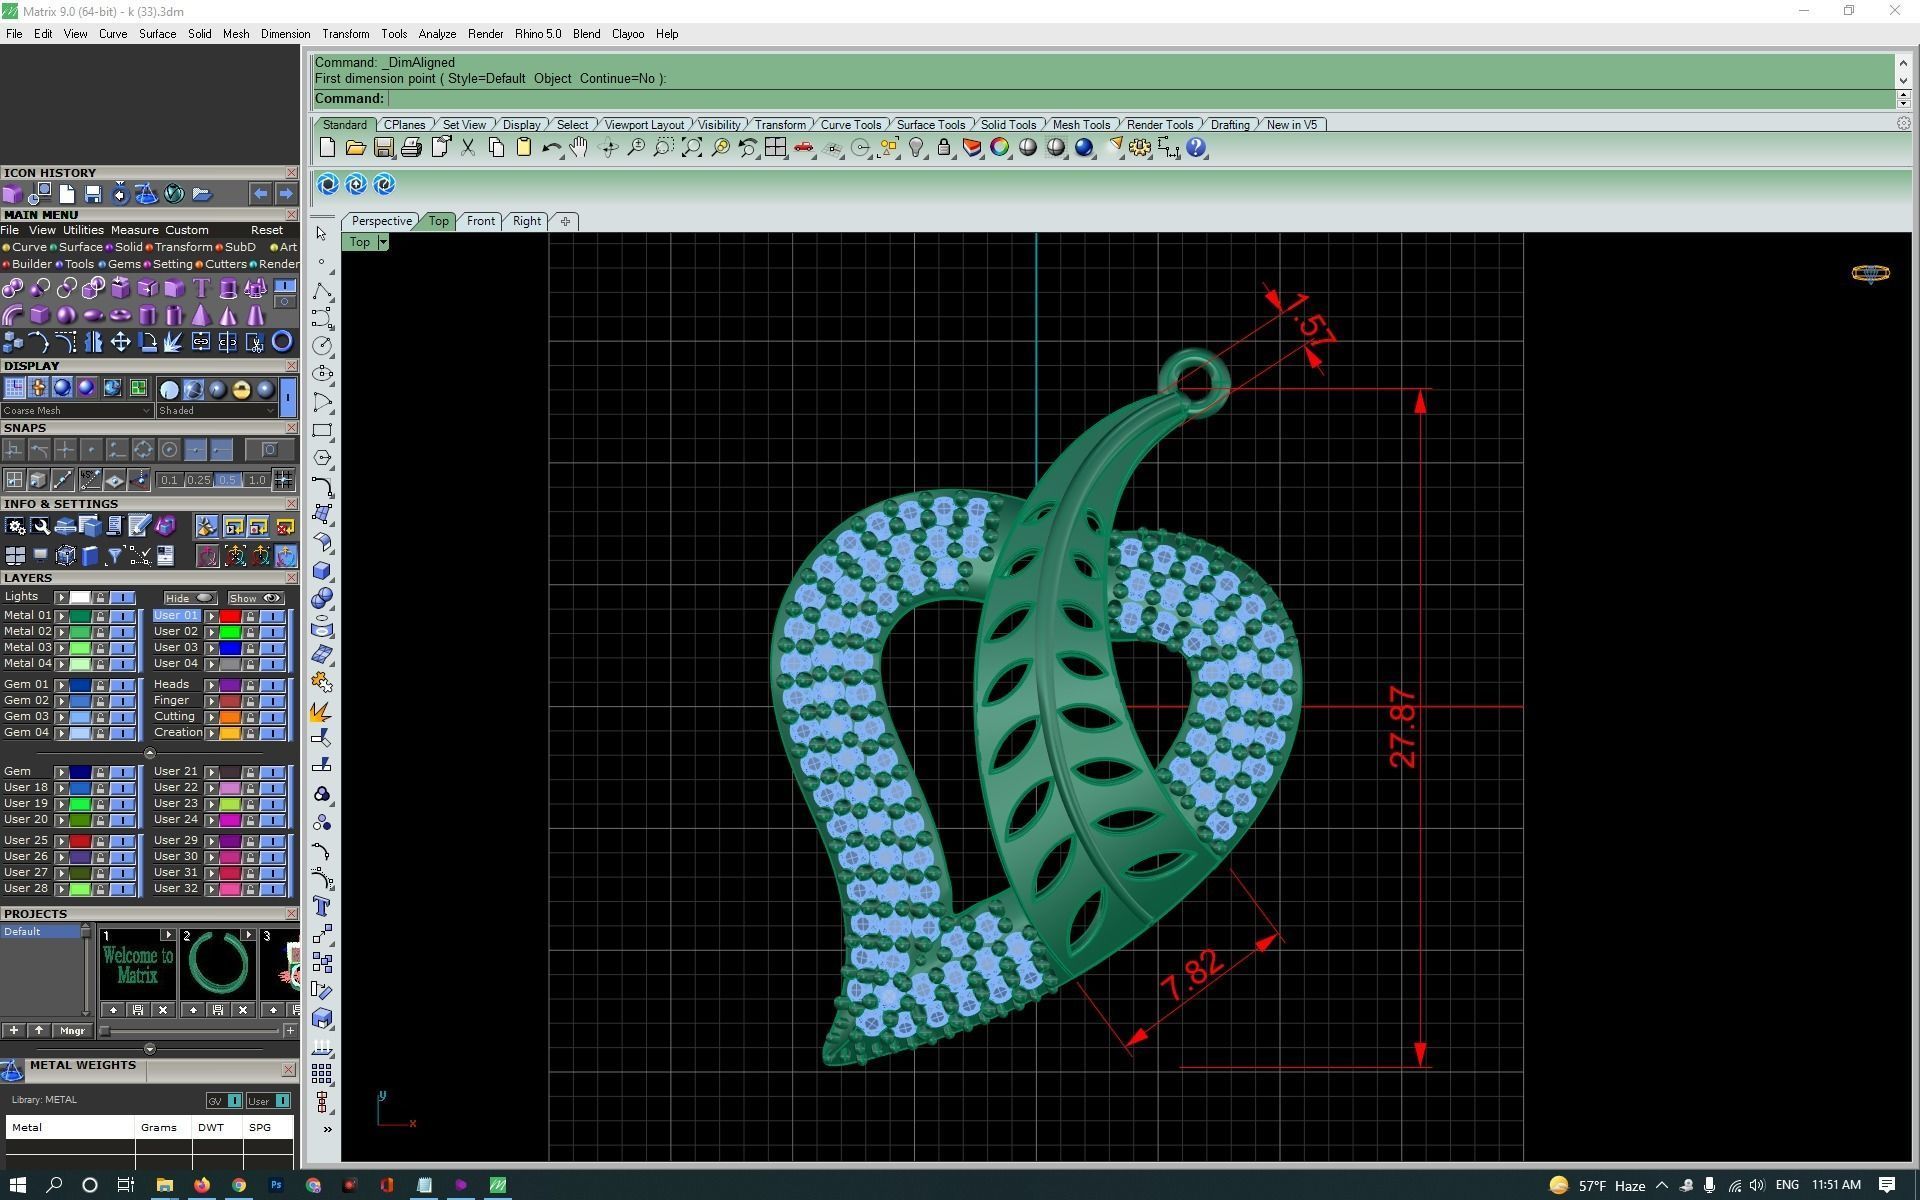Open a file with the folder icon
This screenshot has height=1200, width=1920.
pyautogui.click(x=355, y=148)
